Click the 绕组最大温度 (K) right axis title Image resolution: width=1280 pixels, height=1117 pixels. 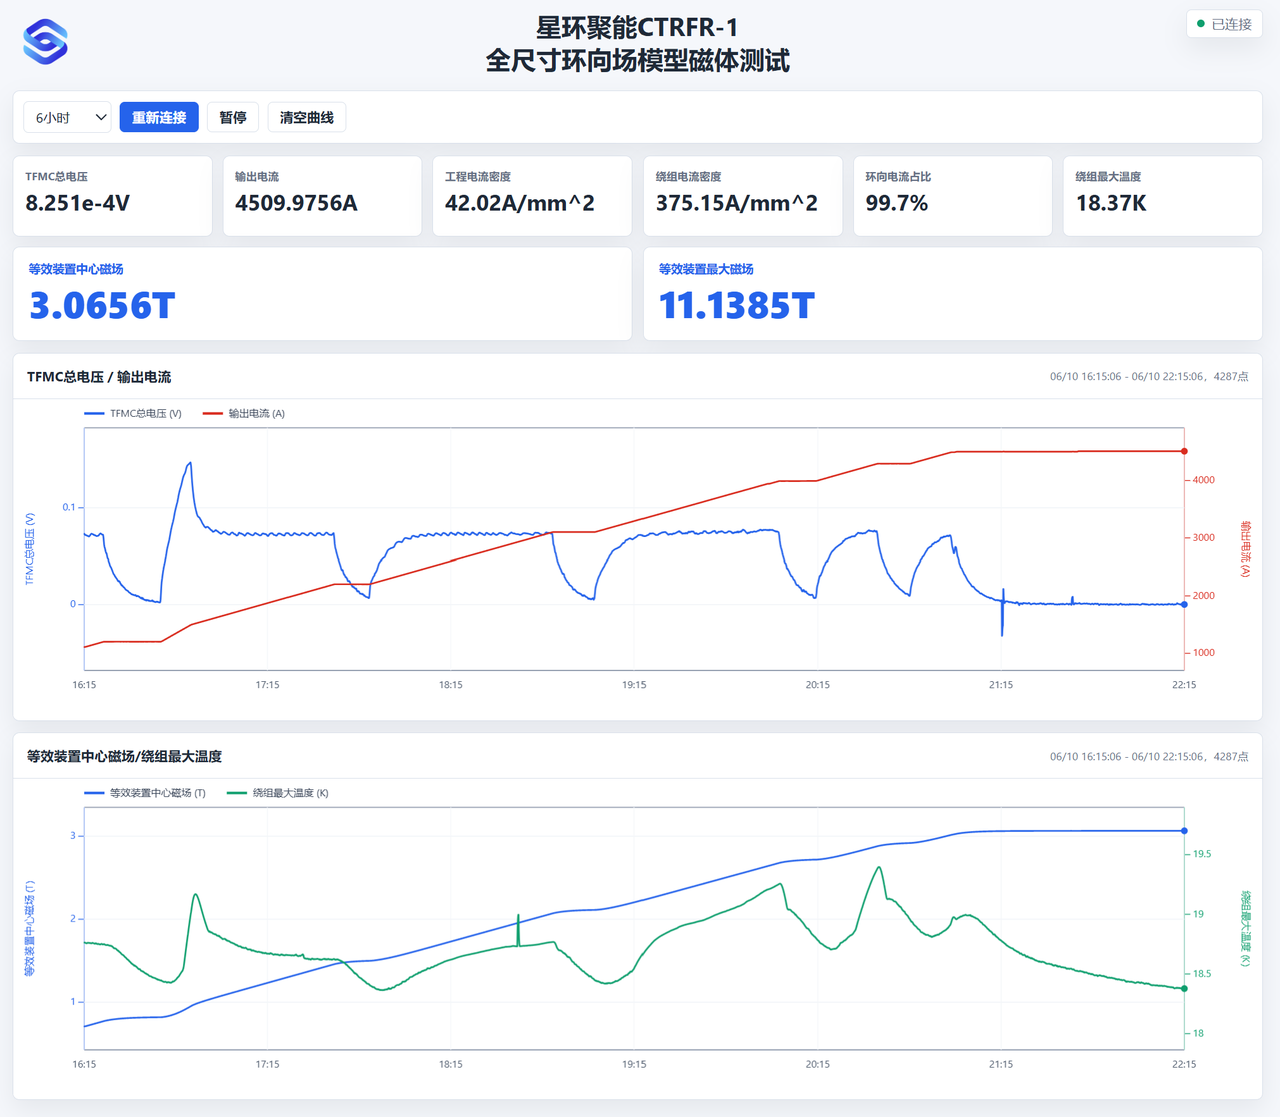1246,928
